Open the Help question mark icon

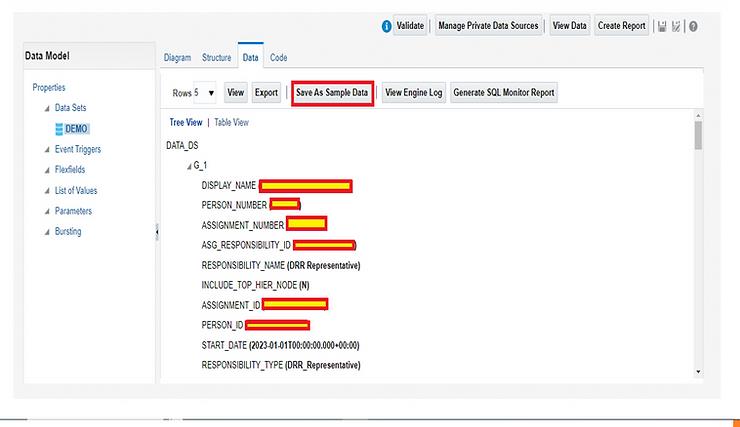(x=693, y=26)
